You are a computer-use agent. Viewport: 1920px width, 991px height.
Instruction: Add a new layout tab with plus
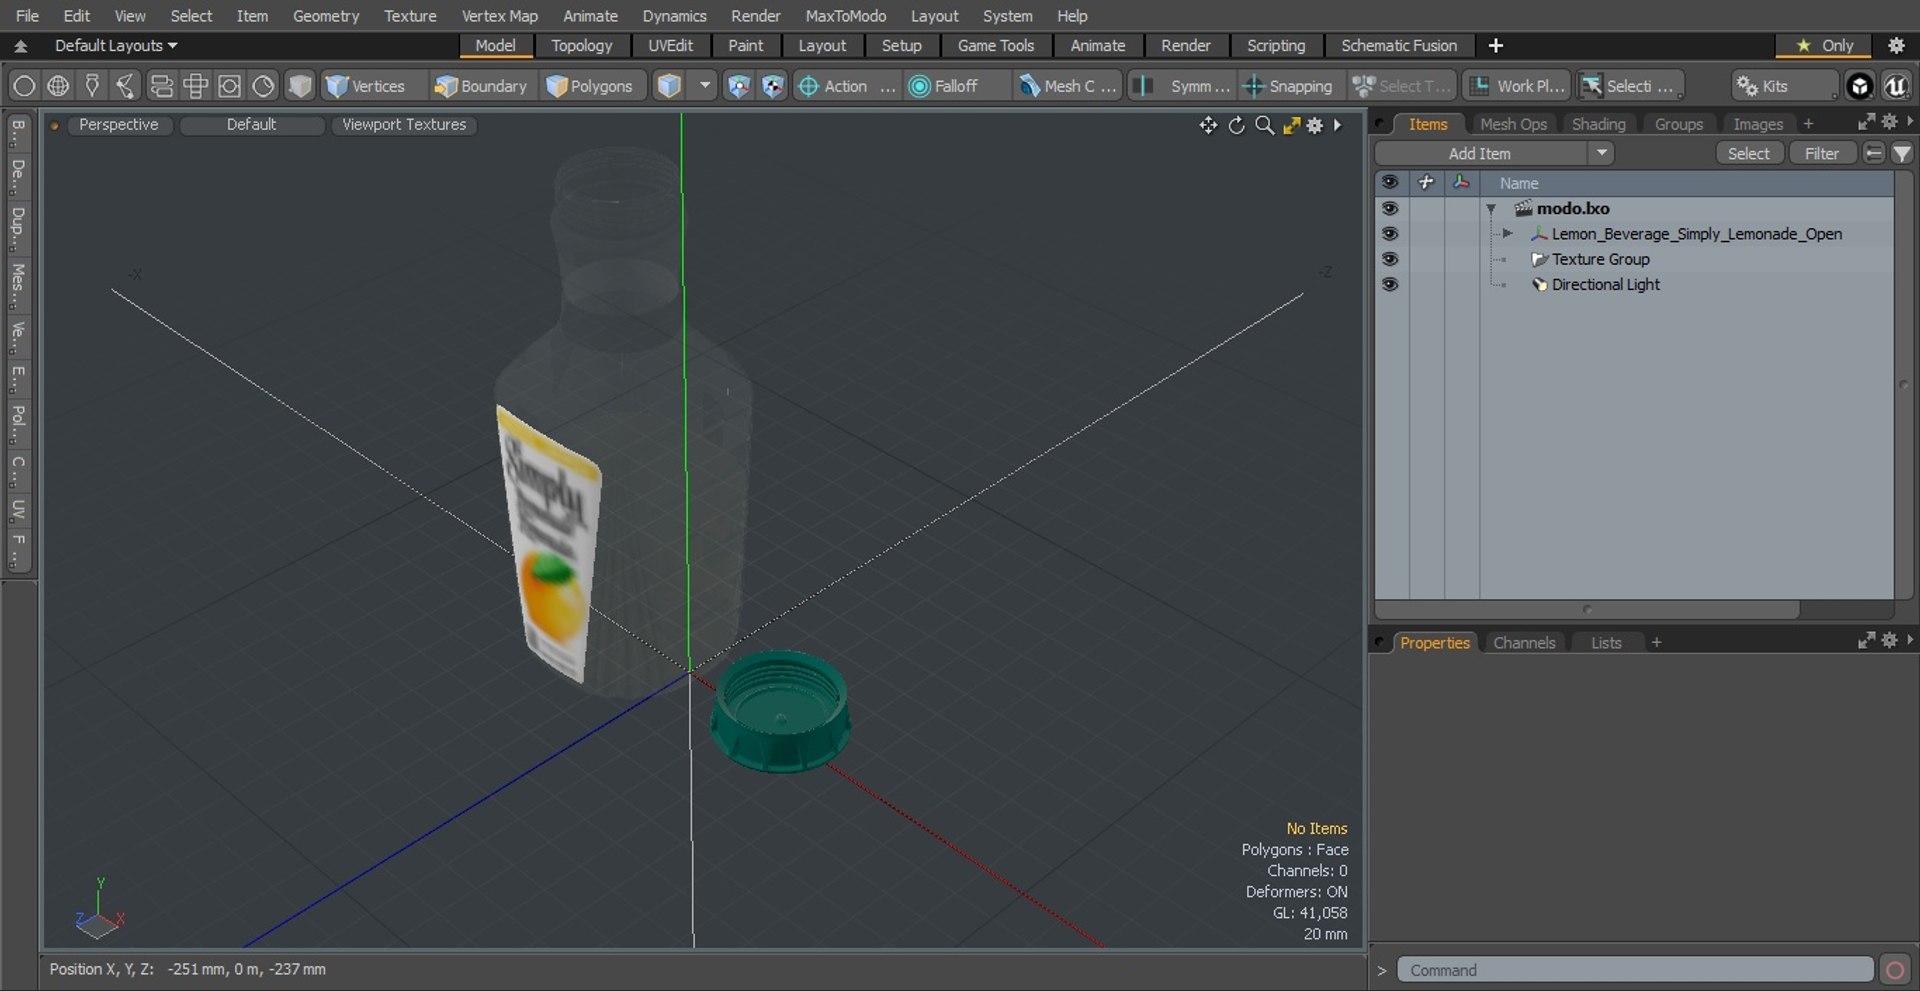1495,45
